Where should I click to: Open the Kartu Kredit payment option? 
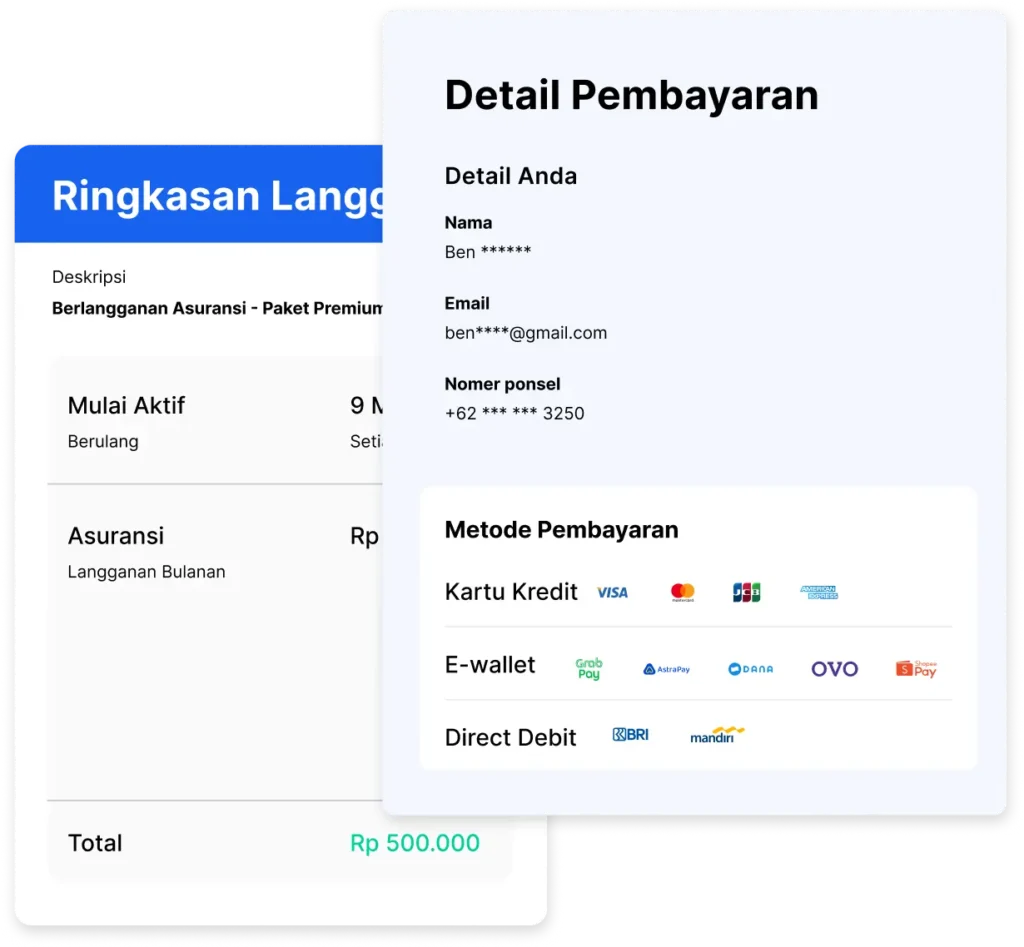511,592
